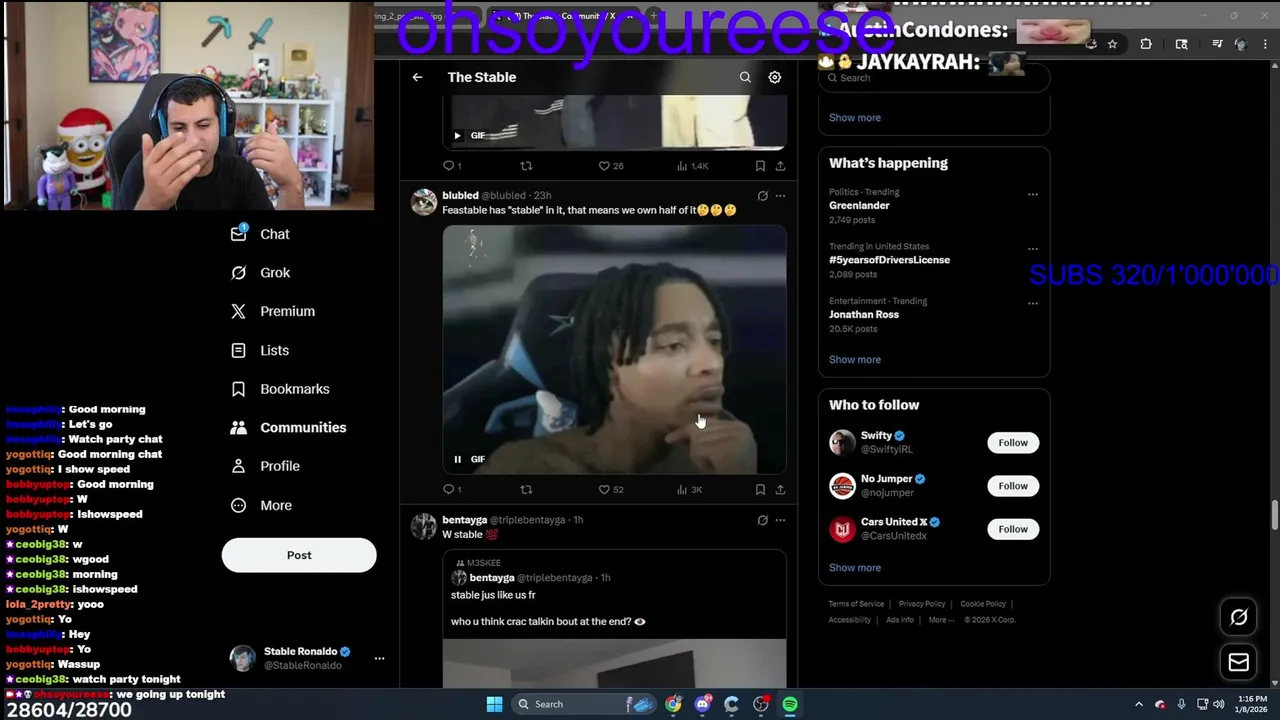Open Cookie Policy link
This screenshot has width=1280, height=720.
[x=983, y=604]
